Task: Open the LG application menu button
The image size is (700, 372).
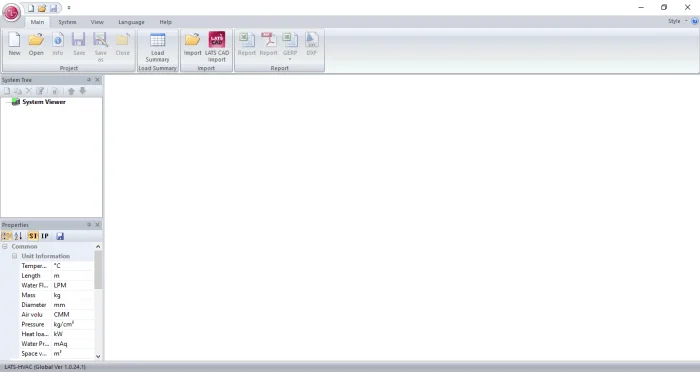Action: coord(12,13)
